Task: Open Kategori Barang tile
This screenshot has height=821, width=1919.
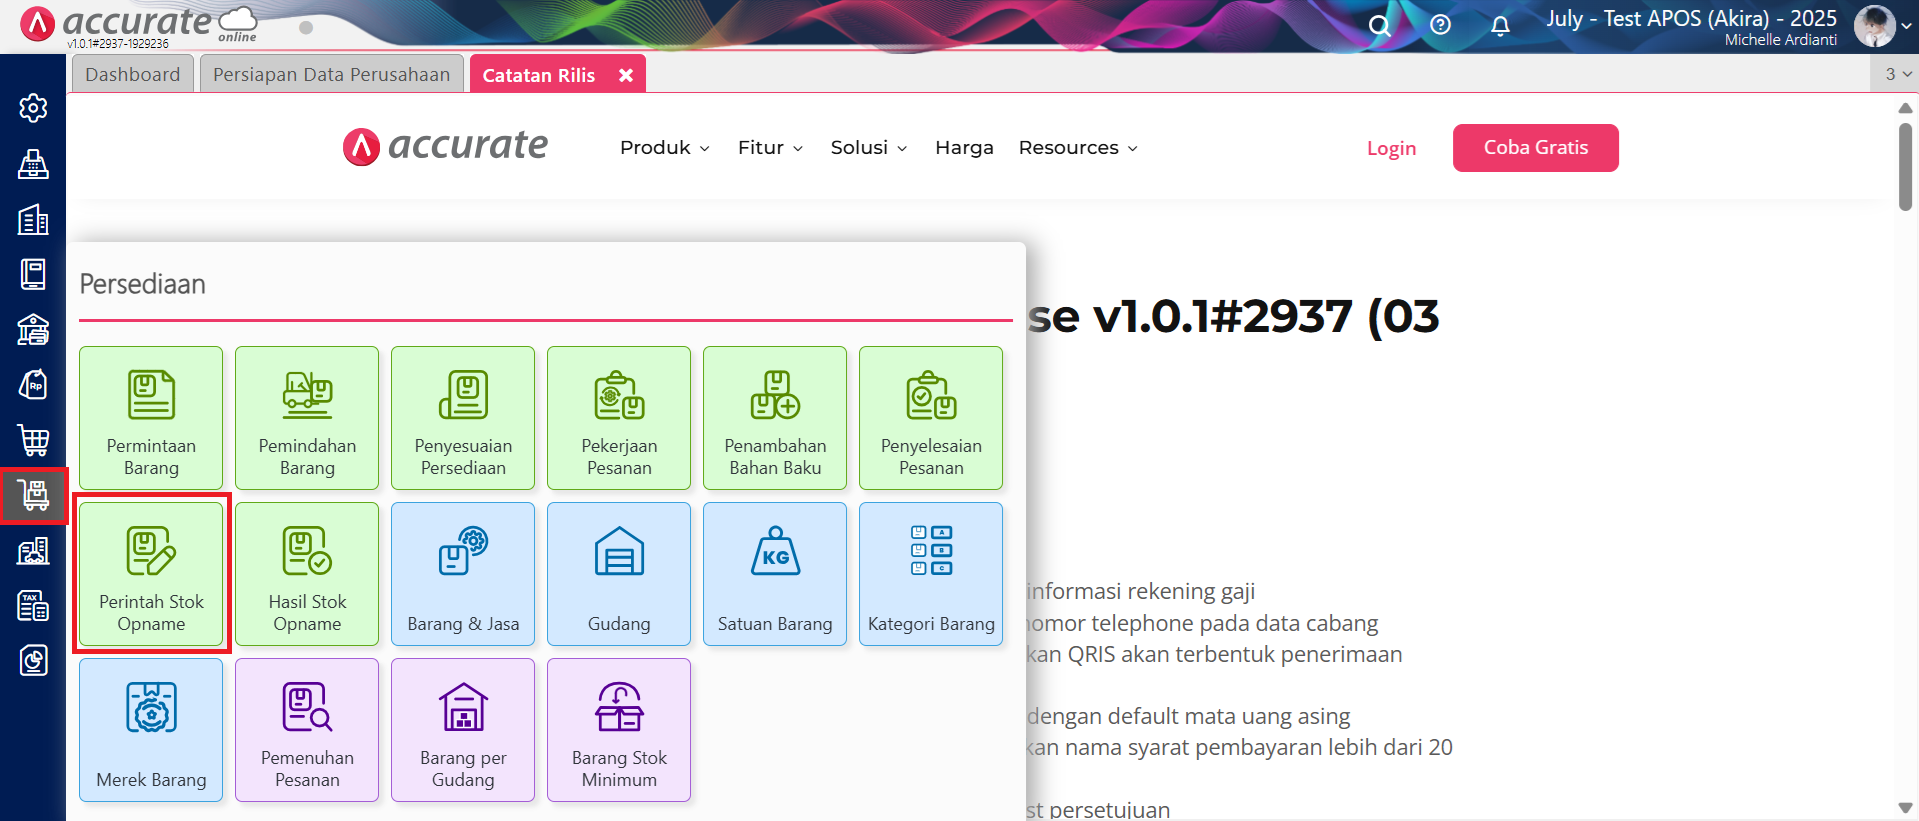Action: click(x=931, y=574)
